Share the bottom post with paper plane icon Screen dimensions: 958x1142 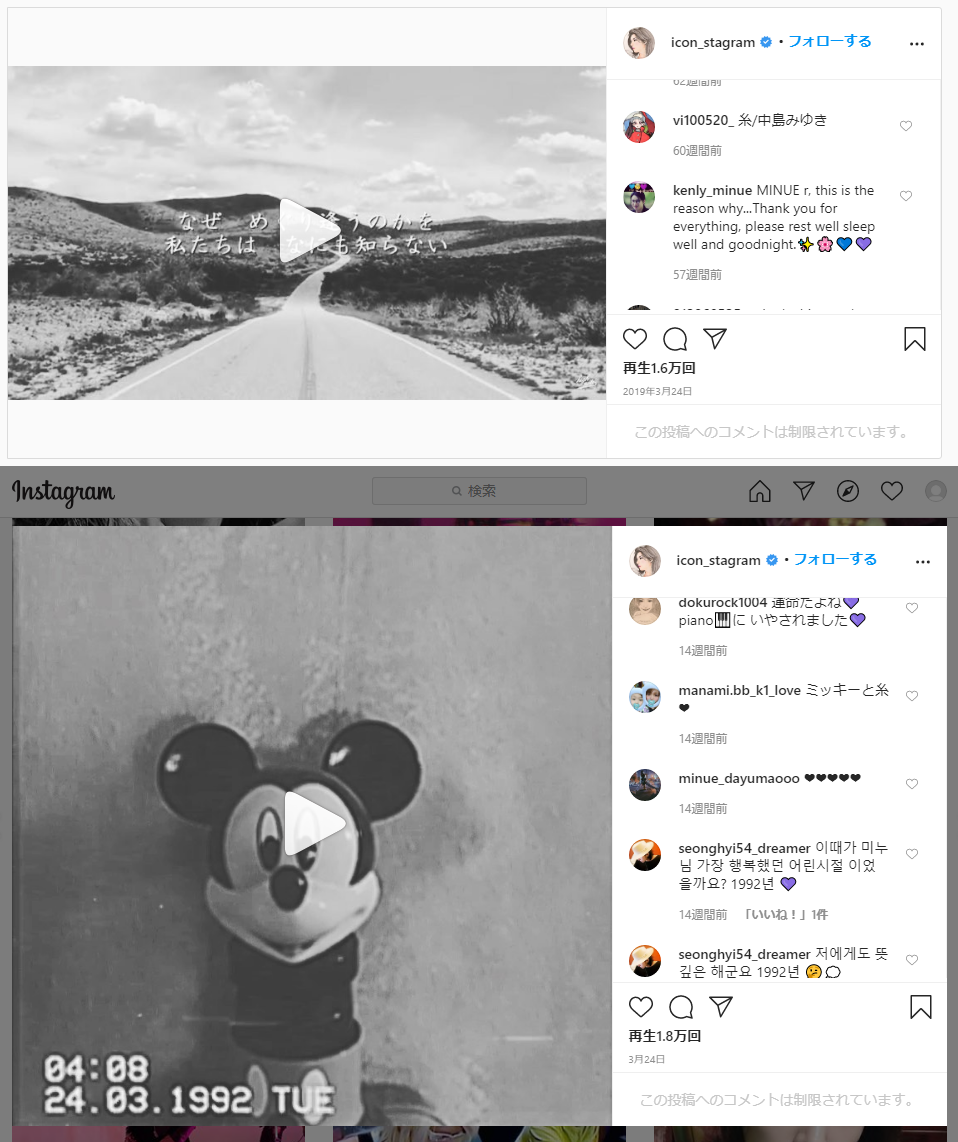click(721, 1006)
